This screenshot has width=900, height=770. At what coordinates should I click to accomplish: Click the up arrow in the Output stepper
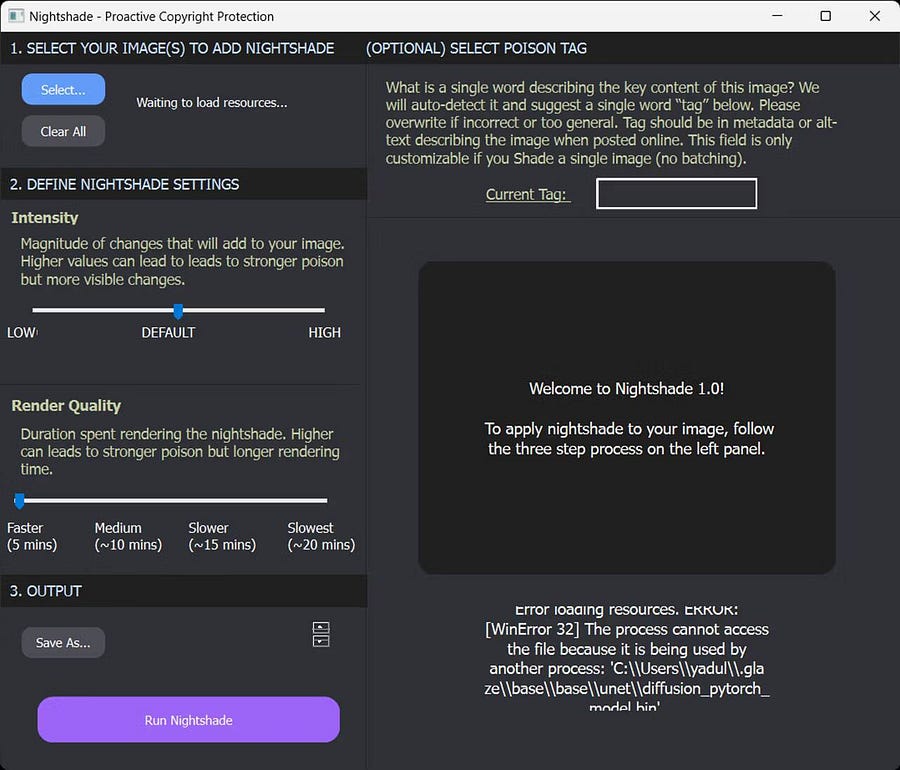tap(321, 628)
